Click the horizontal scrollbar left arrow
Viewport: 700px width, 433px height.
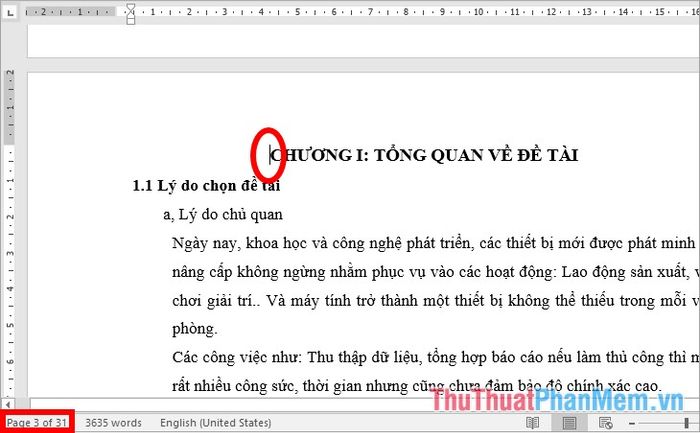click(8, 404)
